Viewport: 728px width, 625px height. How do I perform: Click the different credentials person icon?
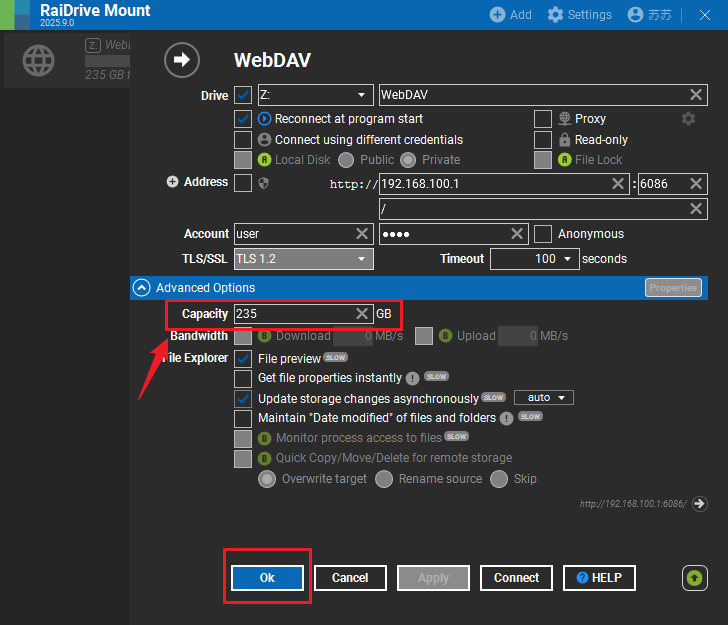(x=264, y=139)
